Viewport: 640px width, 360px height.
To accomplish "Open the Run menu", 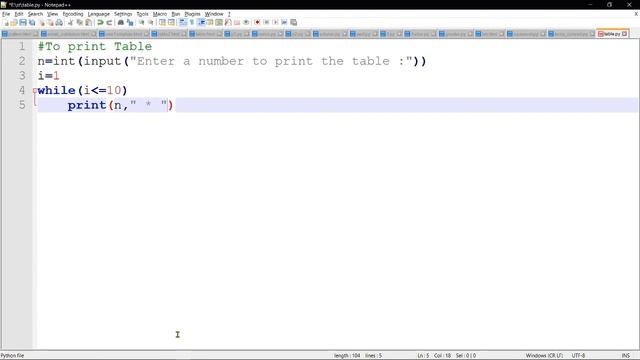I will [x=176, y=14].
